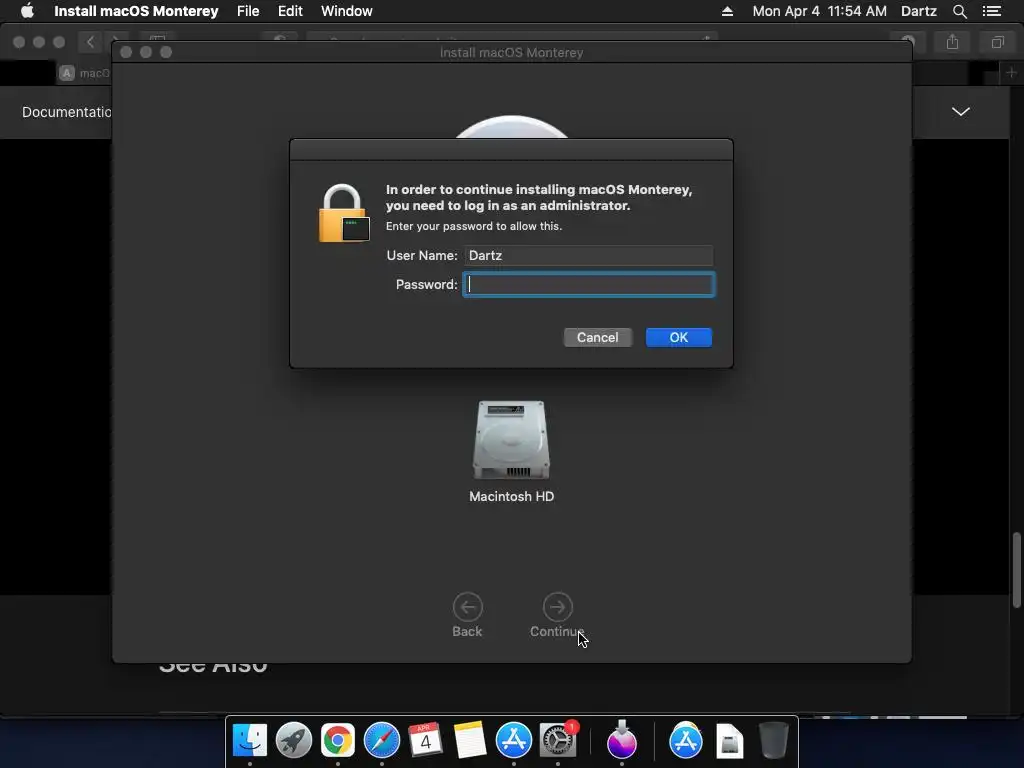The width and height of the screenshot is (1024, 768).
Task: Cancel the administrator login dialog
Action: pyautogui.click(x=598, y=338)
